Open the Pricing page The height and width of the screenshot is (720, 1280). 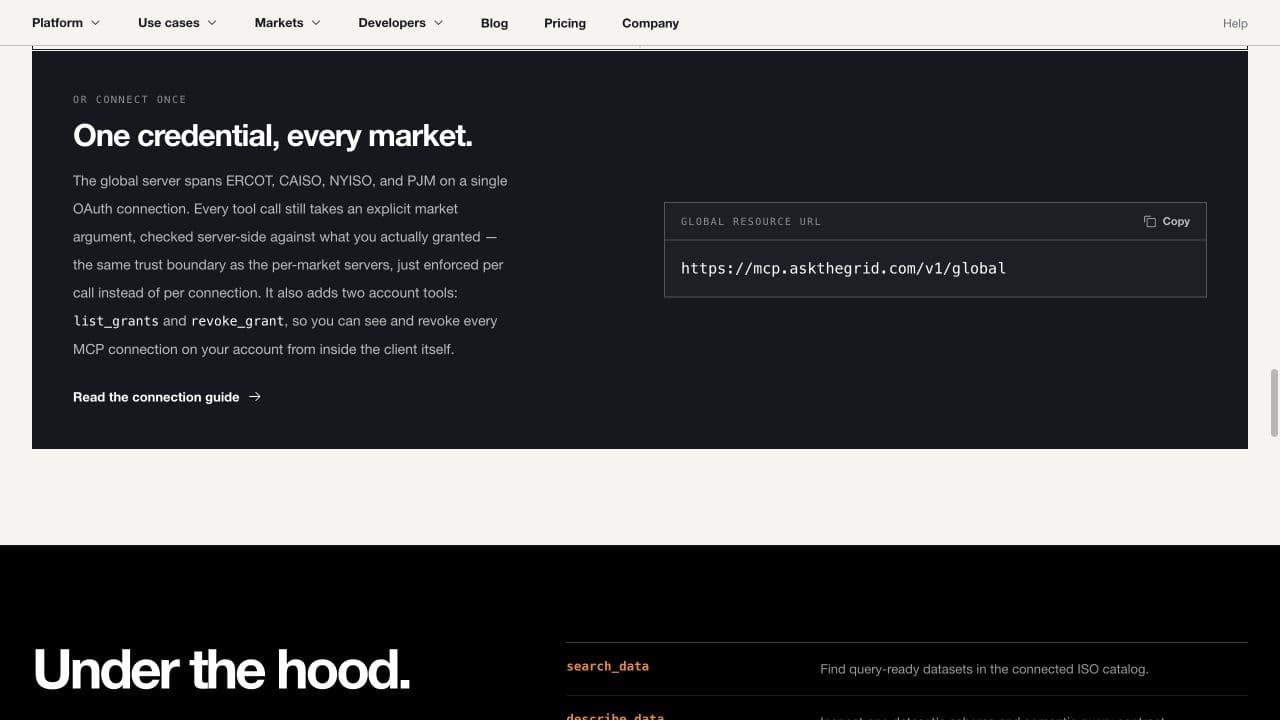pos(565,23)
